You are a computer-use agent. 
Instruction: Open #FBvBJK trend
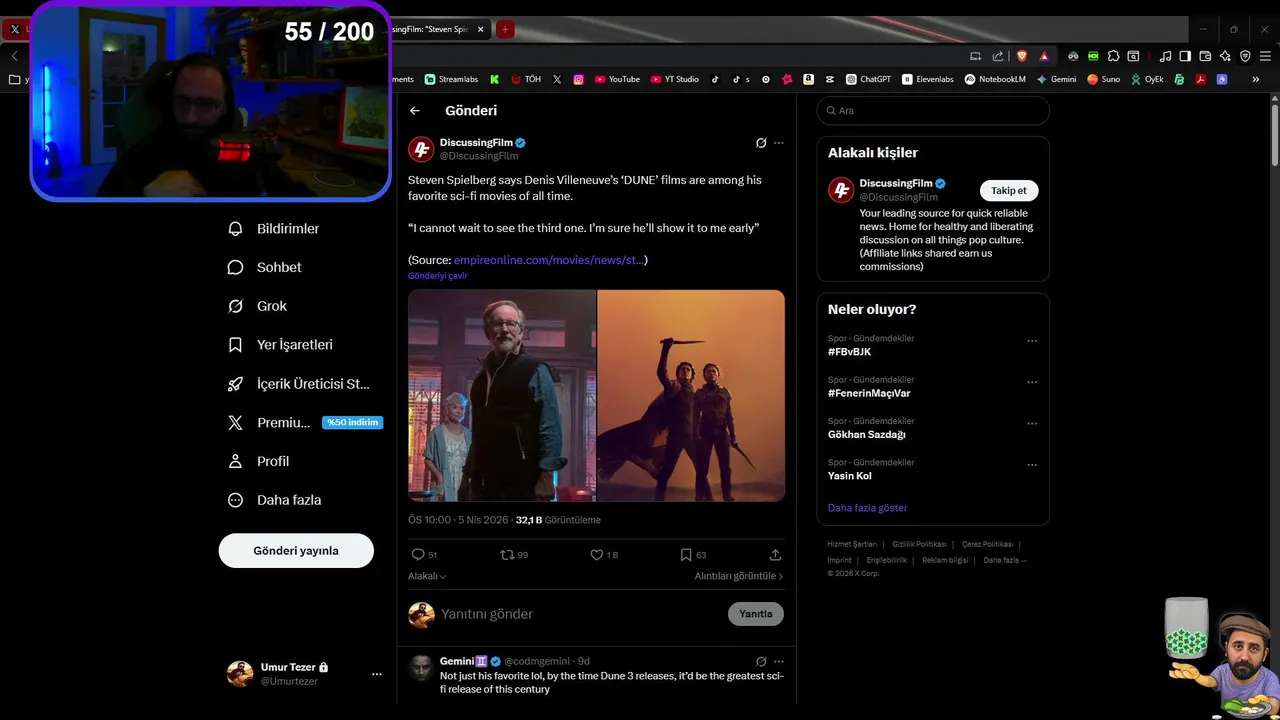[x=849, y=352]
